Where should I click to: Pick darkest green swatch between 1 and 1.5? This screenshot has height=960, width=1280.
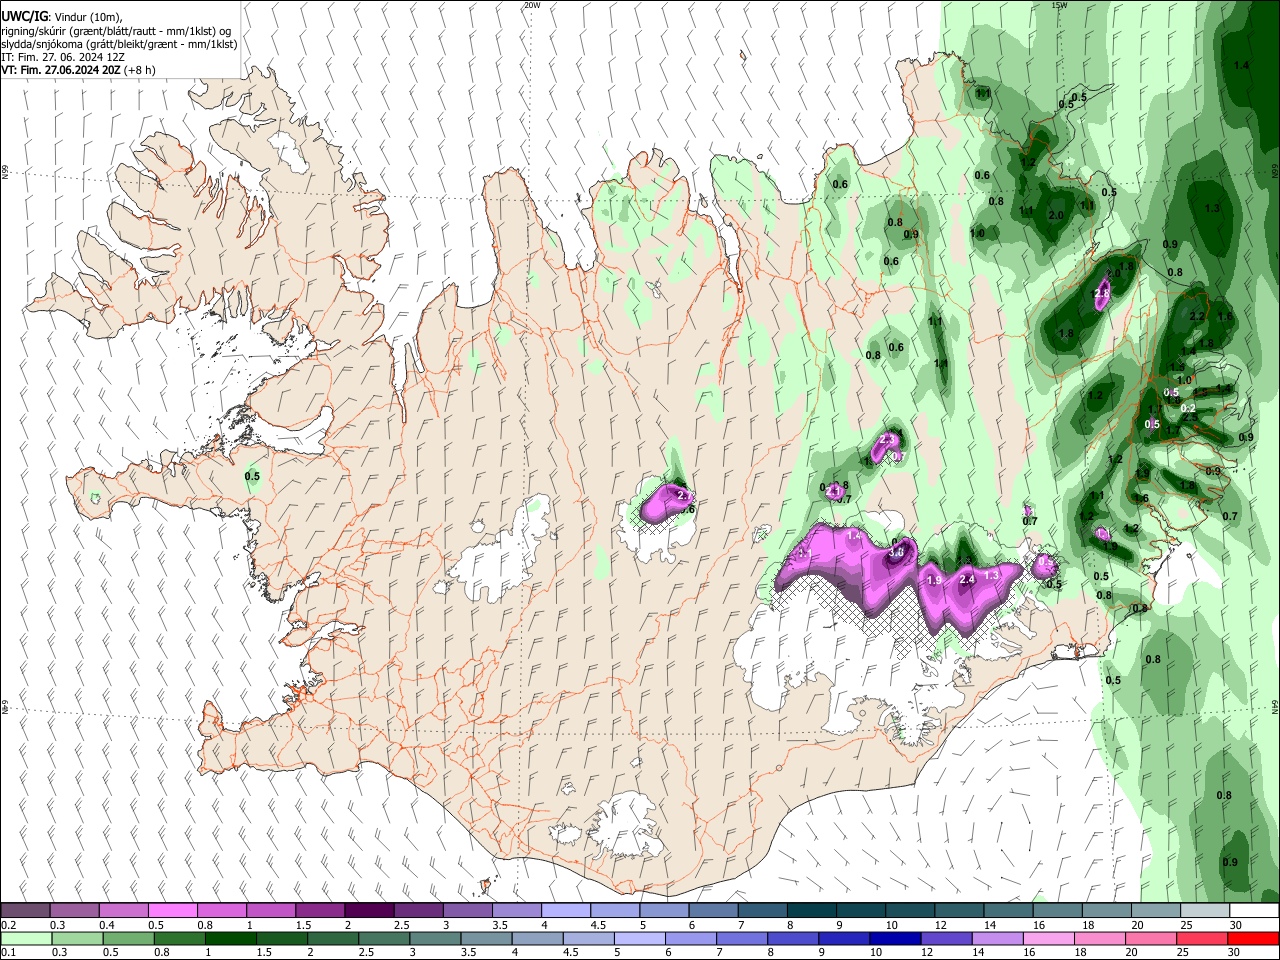231,939
